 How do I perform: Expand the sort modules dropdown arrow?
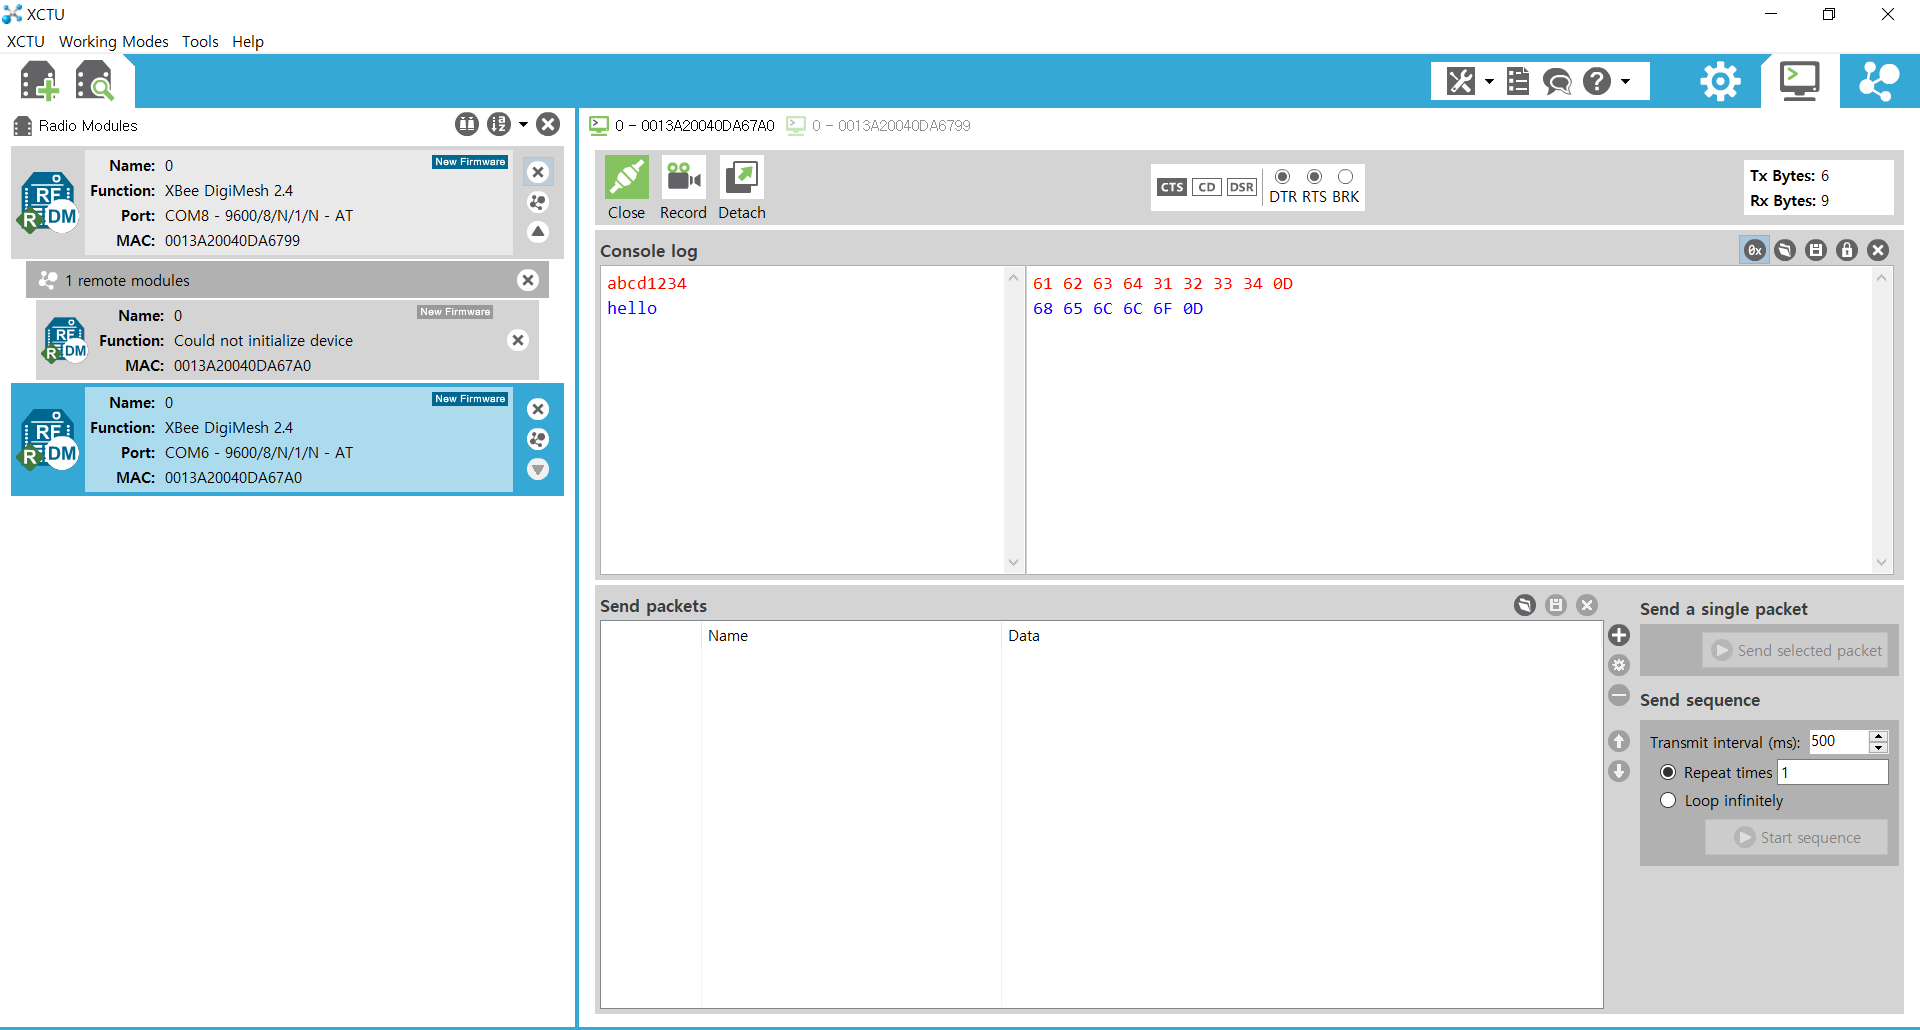[523, 125]
